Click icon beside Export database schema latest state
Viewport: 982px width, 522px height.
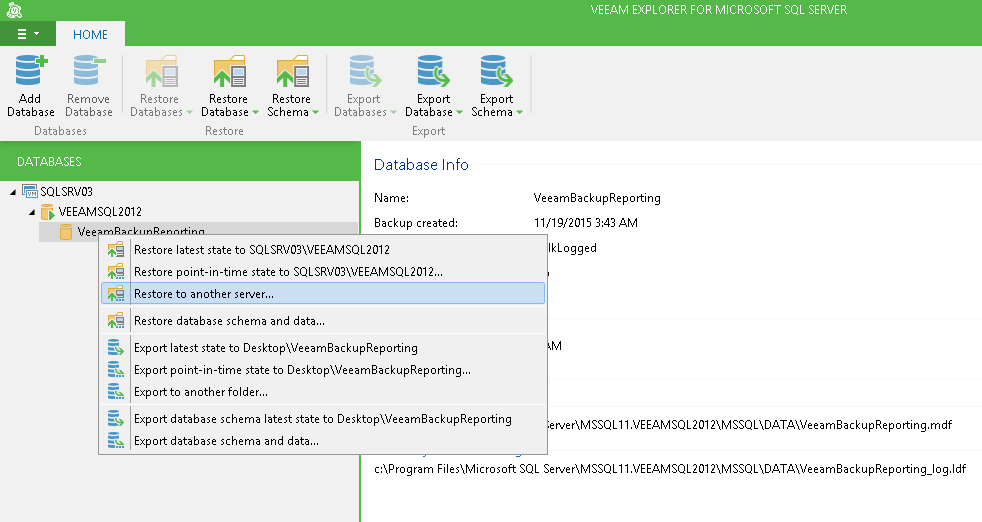click(115, 419)
